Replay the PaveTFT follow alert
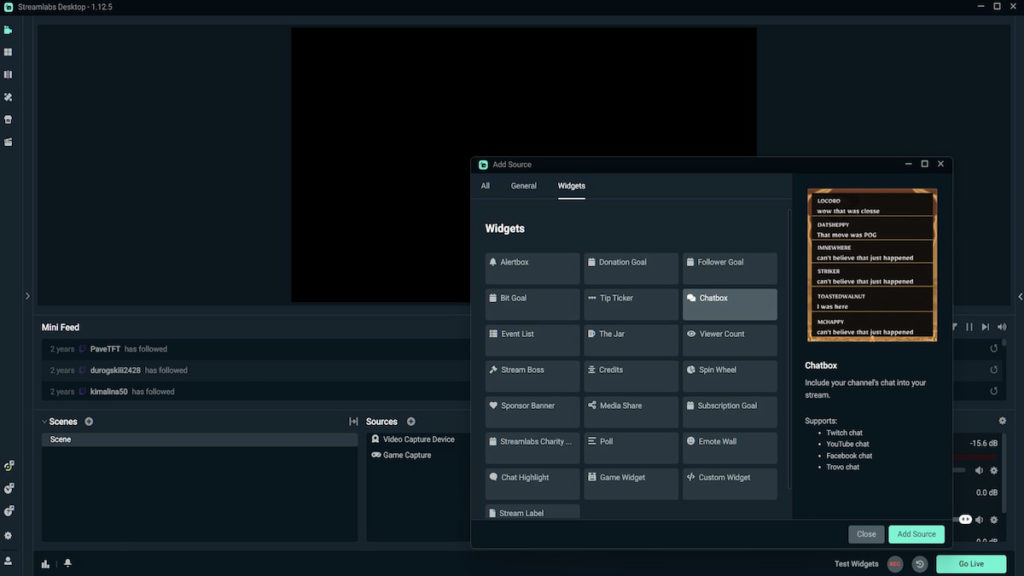This screenshot has height=576, width=1024. pos(993,349)
